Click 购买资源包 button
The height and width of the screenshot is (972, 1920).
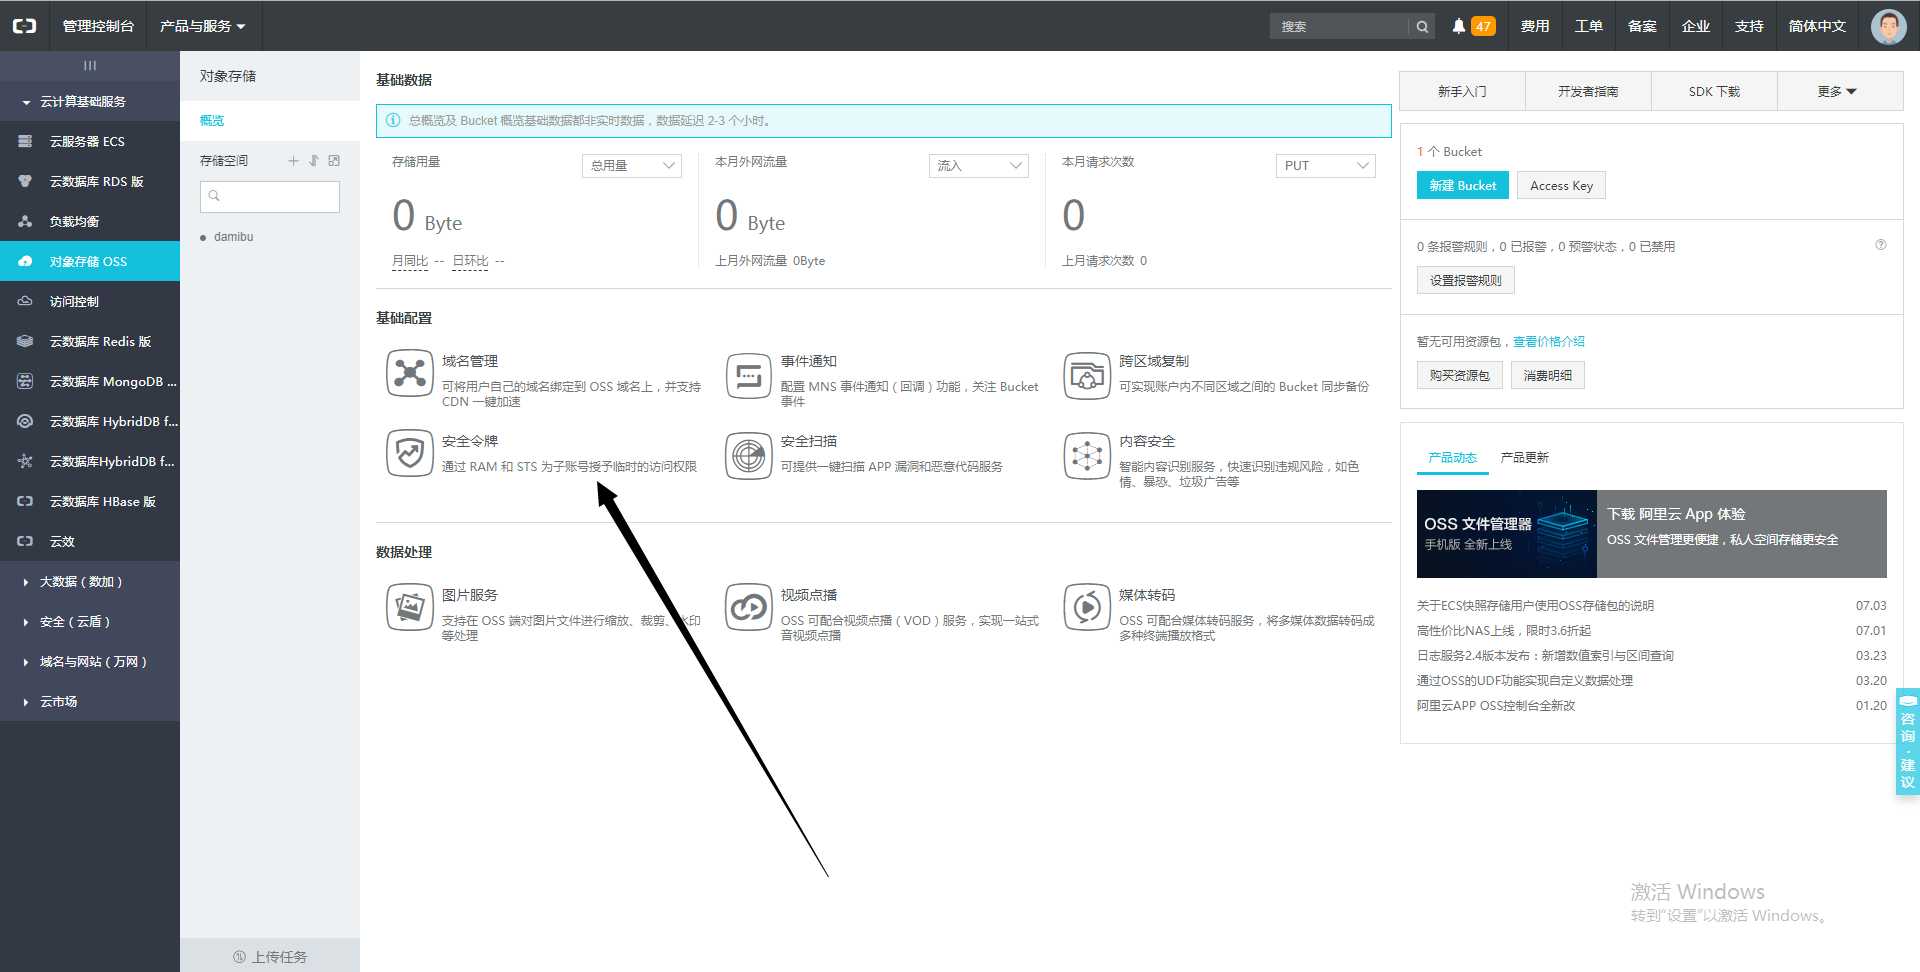(x=1459, y=375)
